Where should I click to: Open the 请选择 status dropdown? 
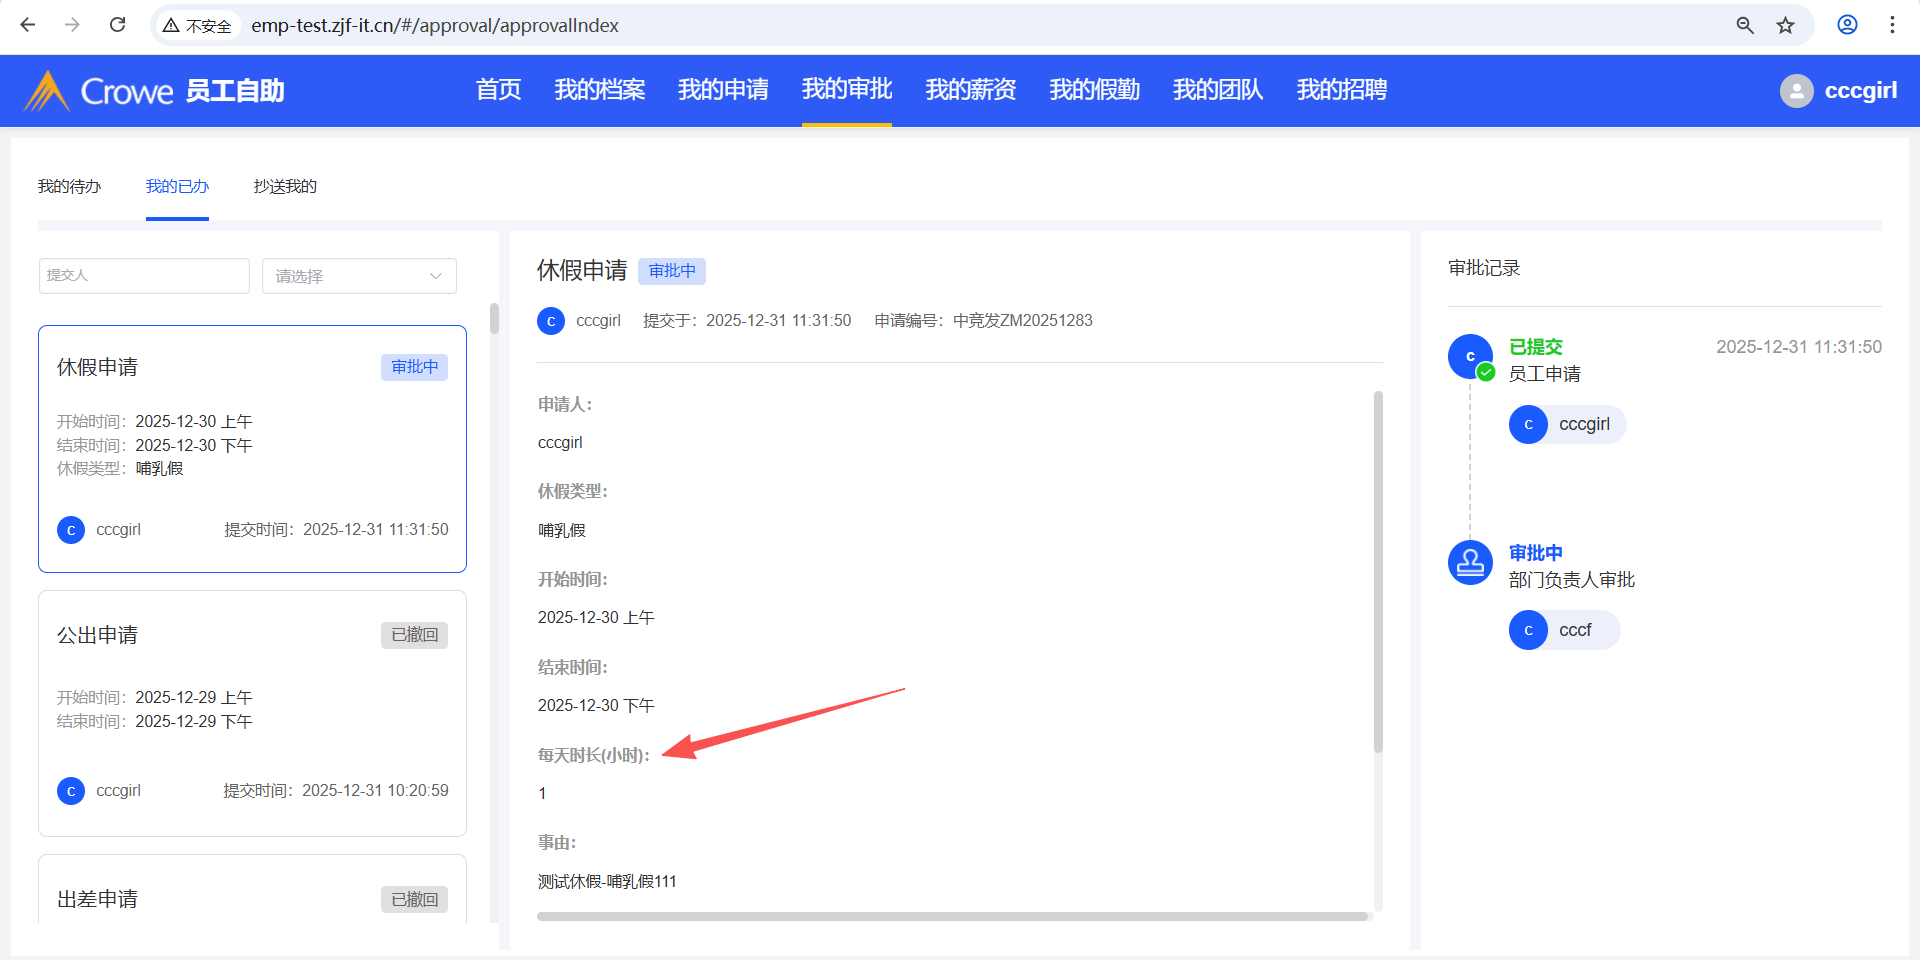pos(359,276)
